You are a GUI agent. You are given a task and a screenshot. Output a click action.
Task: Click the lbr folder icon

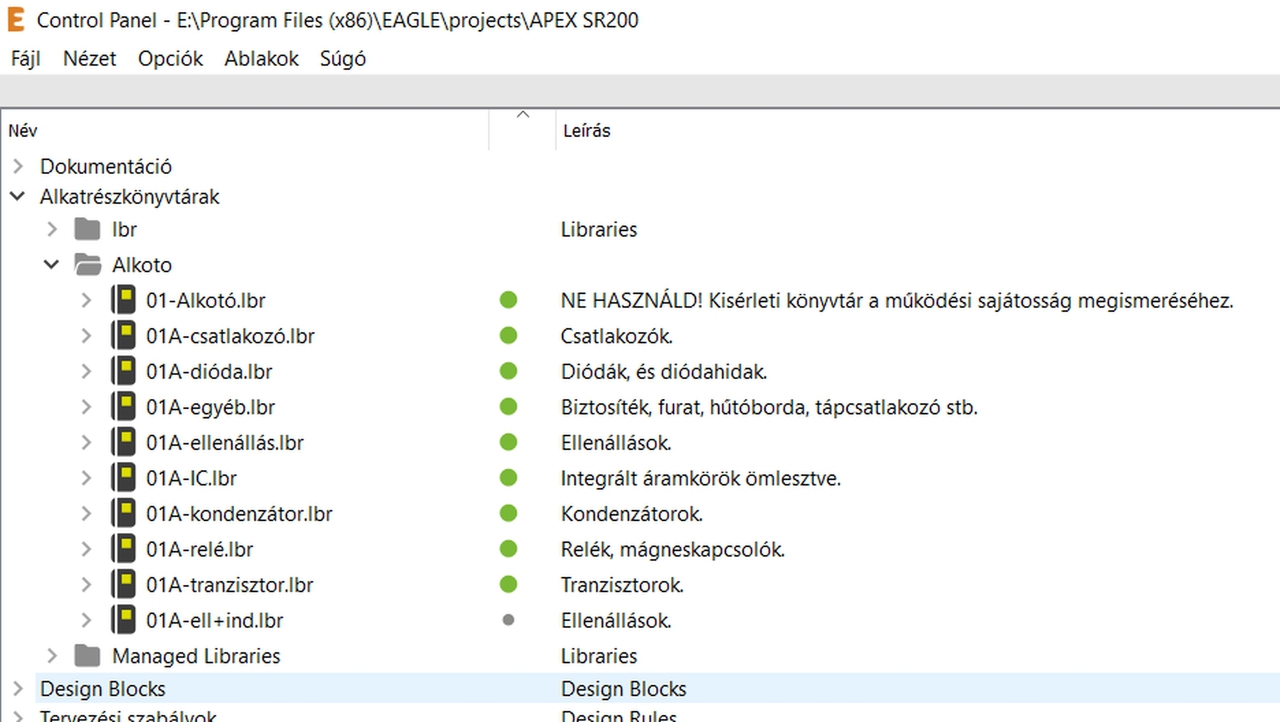pos(88,229)
